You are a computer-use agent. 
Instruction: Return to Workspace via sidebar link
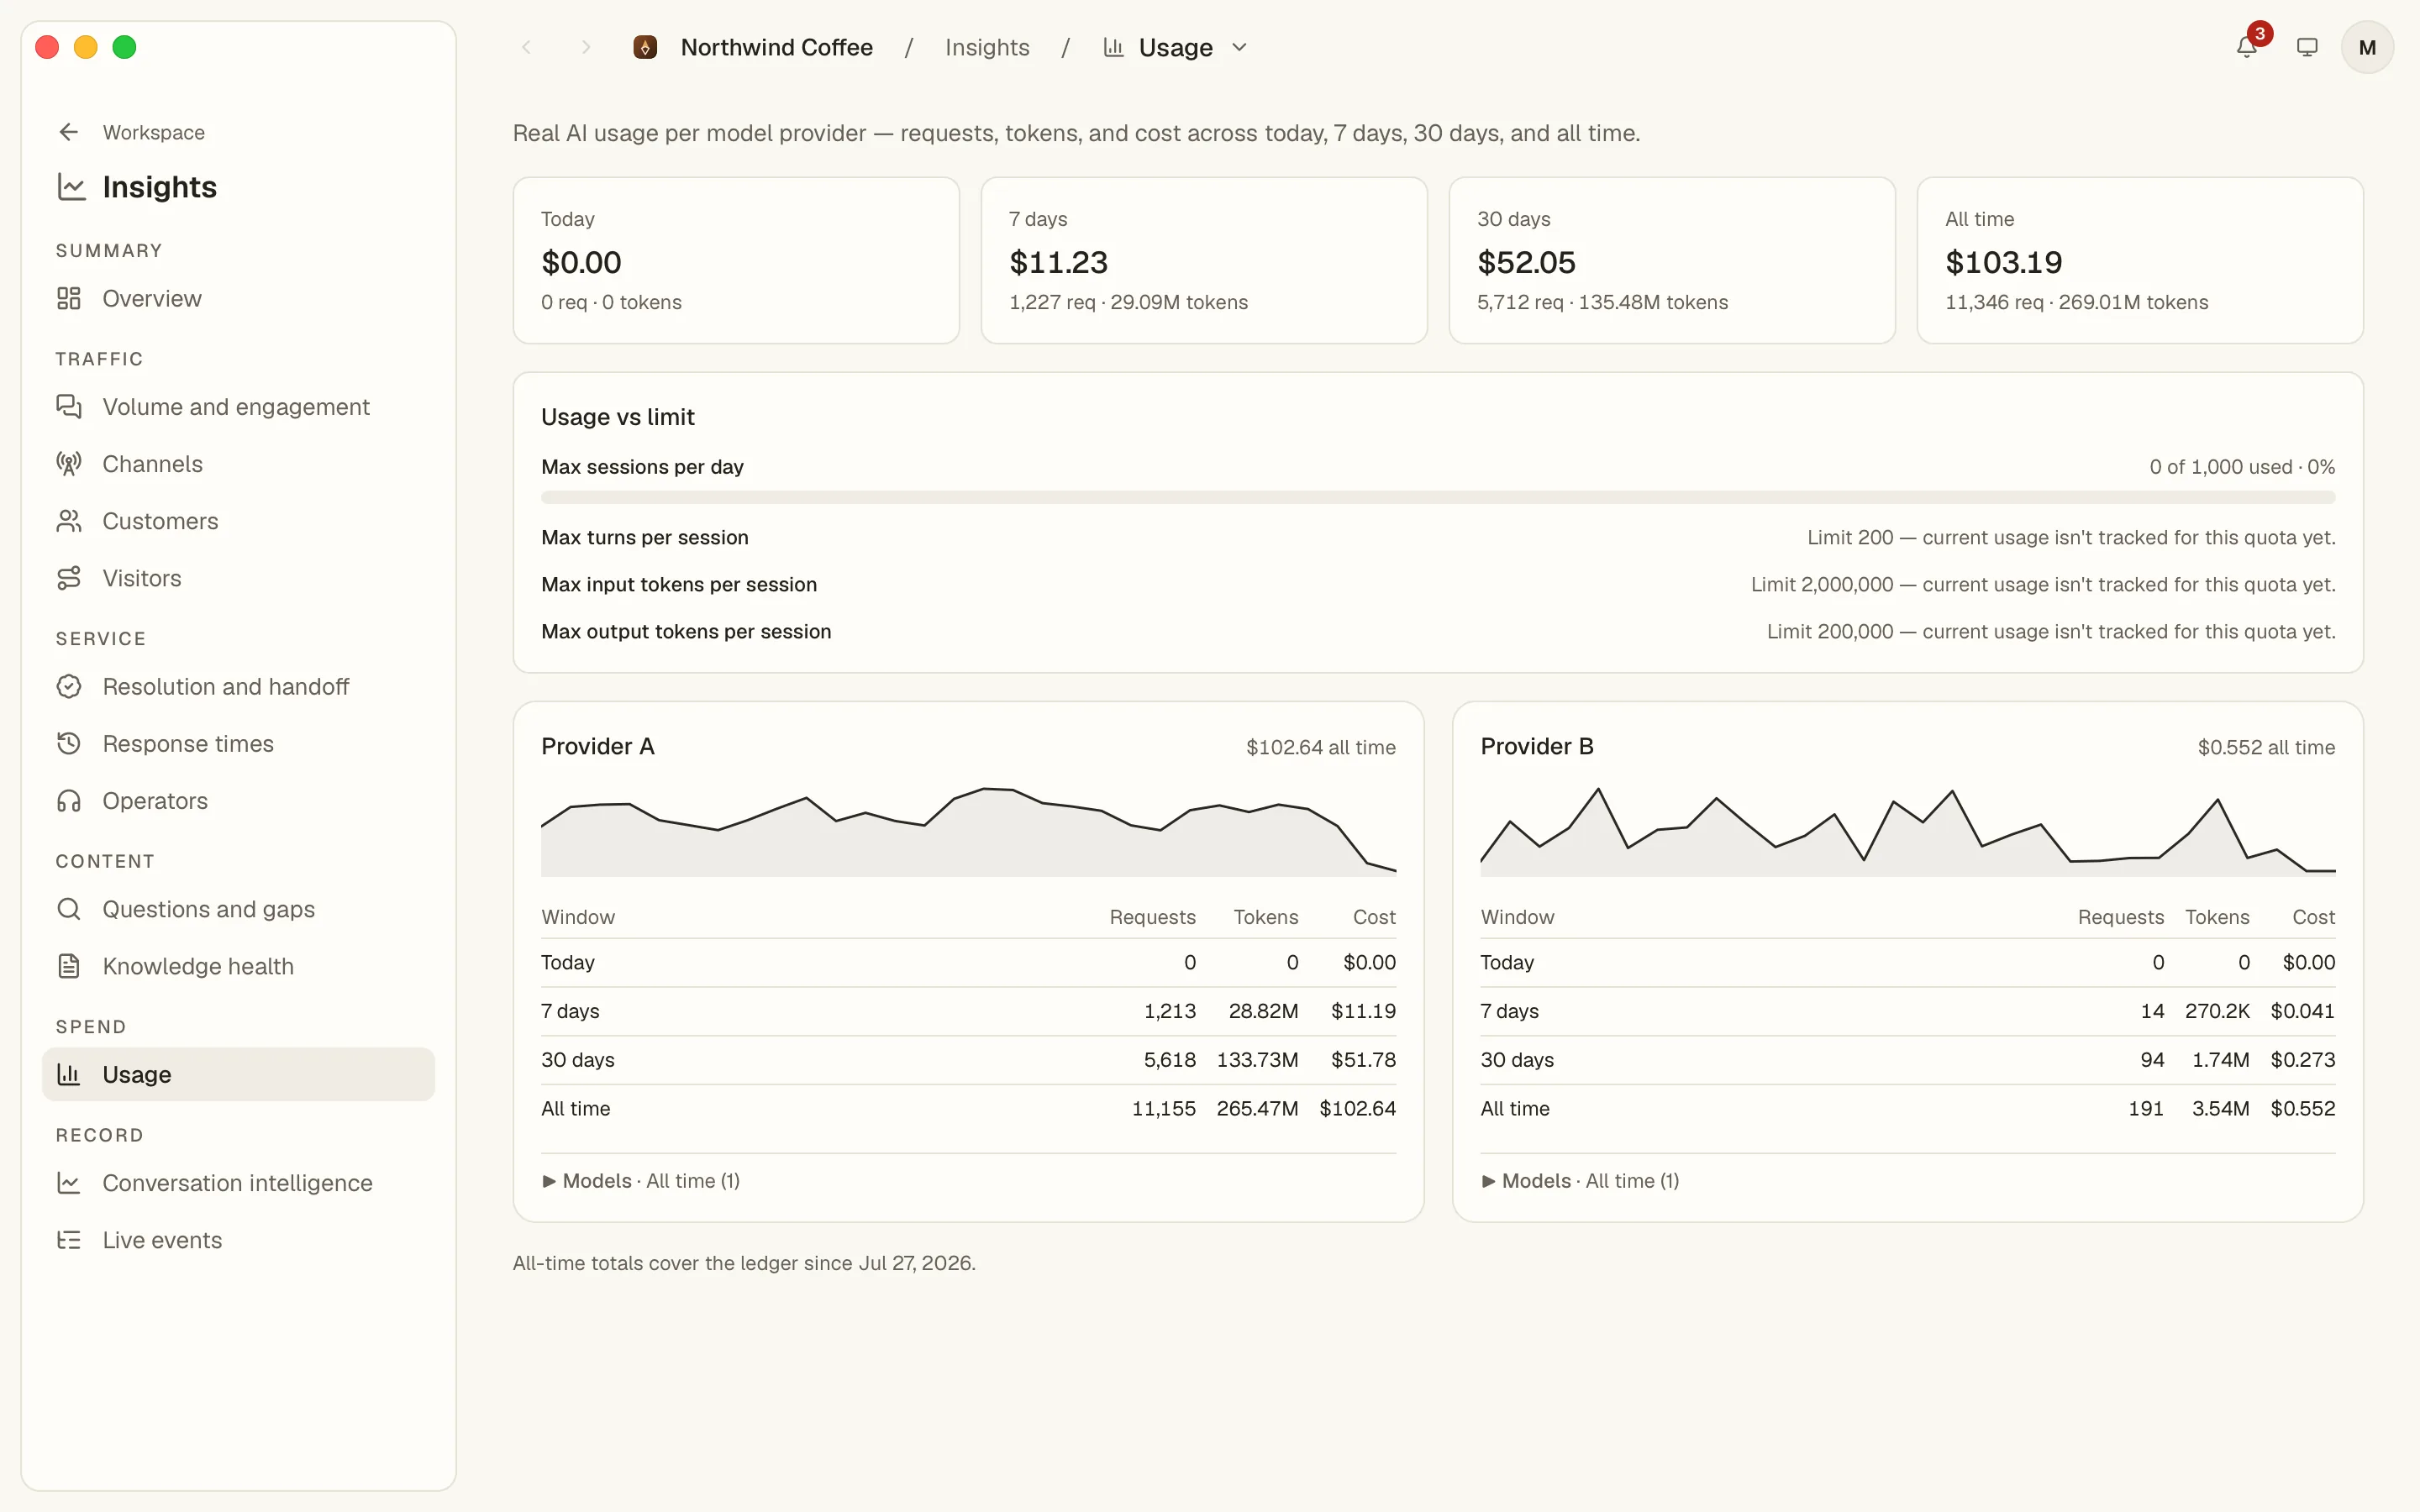153,132
